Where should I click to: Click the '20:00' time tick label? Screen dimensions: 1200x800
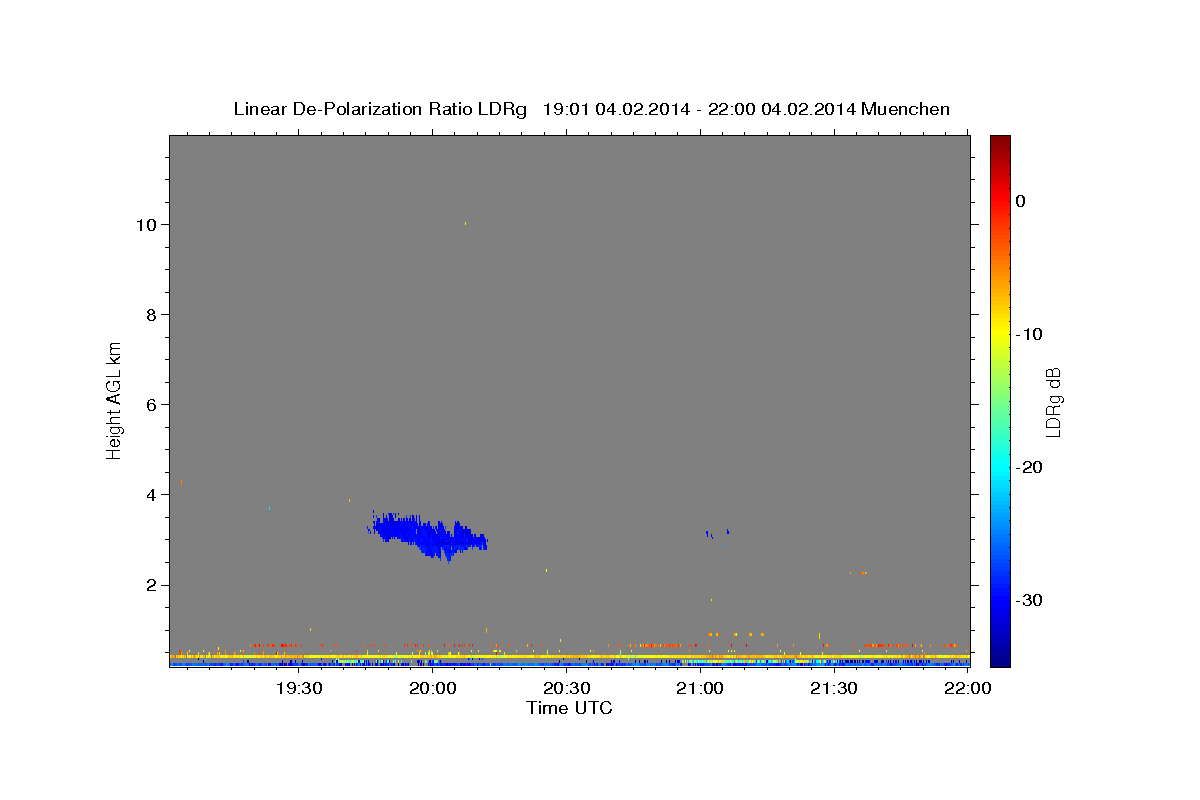433,688
